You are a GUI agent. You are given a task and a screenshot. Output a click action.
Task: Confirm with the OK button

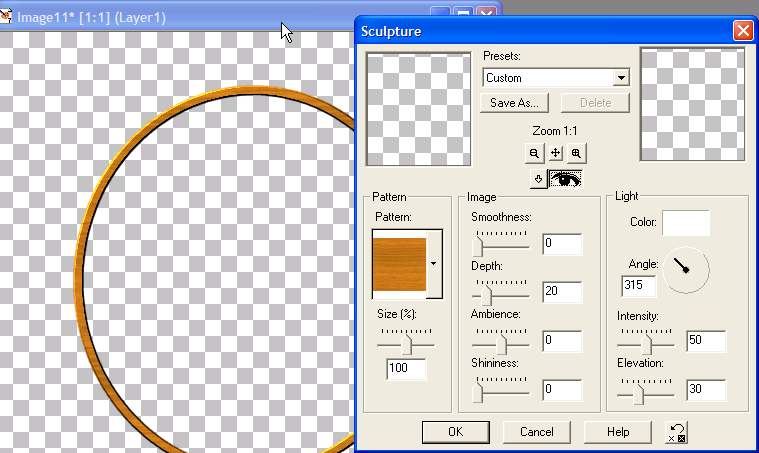pyautogui.click(x=455, y=432)
